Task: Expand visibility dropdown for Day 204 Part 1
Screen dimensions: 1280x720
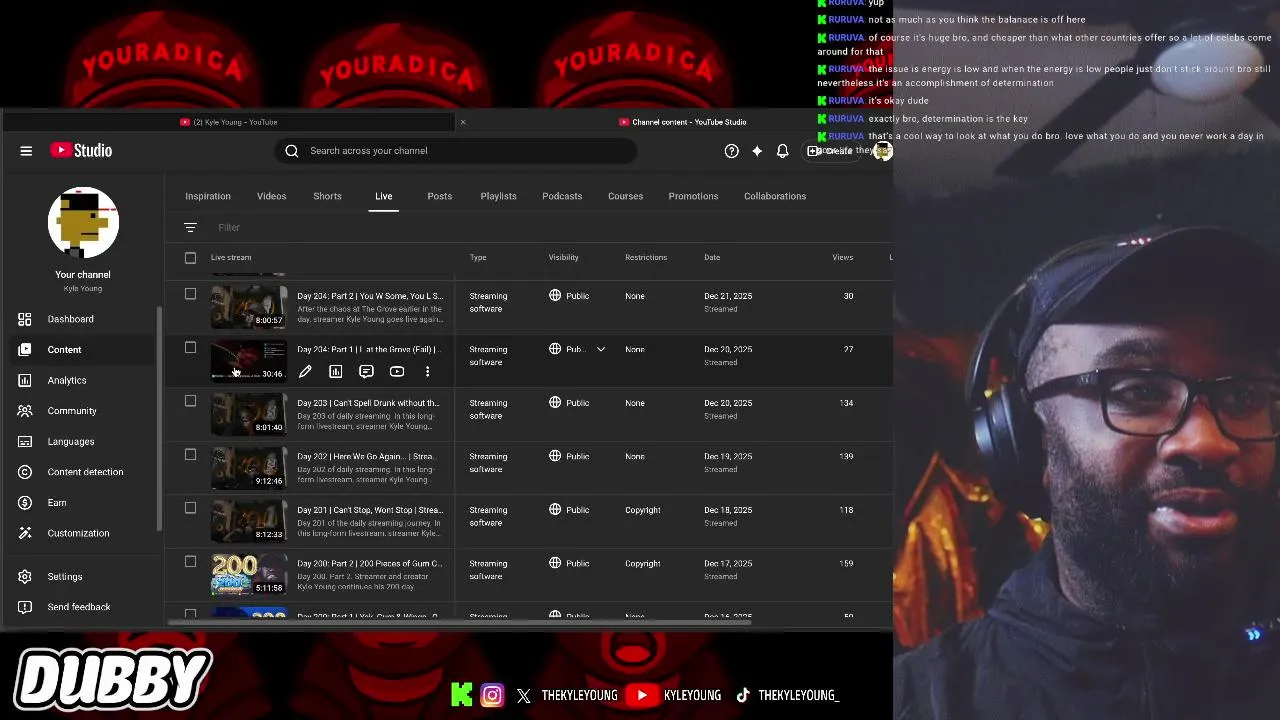Action: pos(601,350)
